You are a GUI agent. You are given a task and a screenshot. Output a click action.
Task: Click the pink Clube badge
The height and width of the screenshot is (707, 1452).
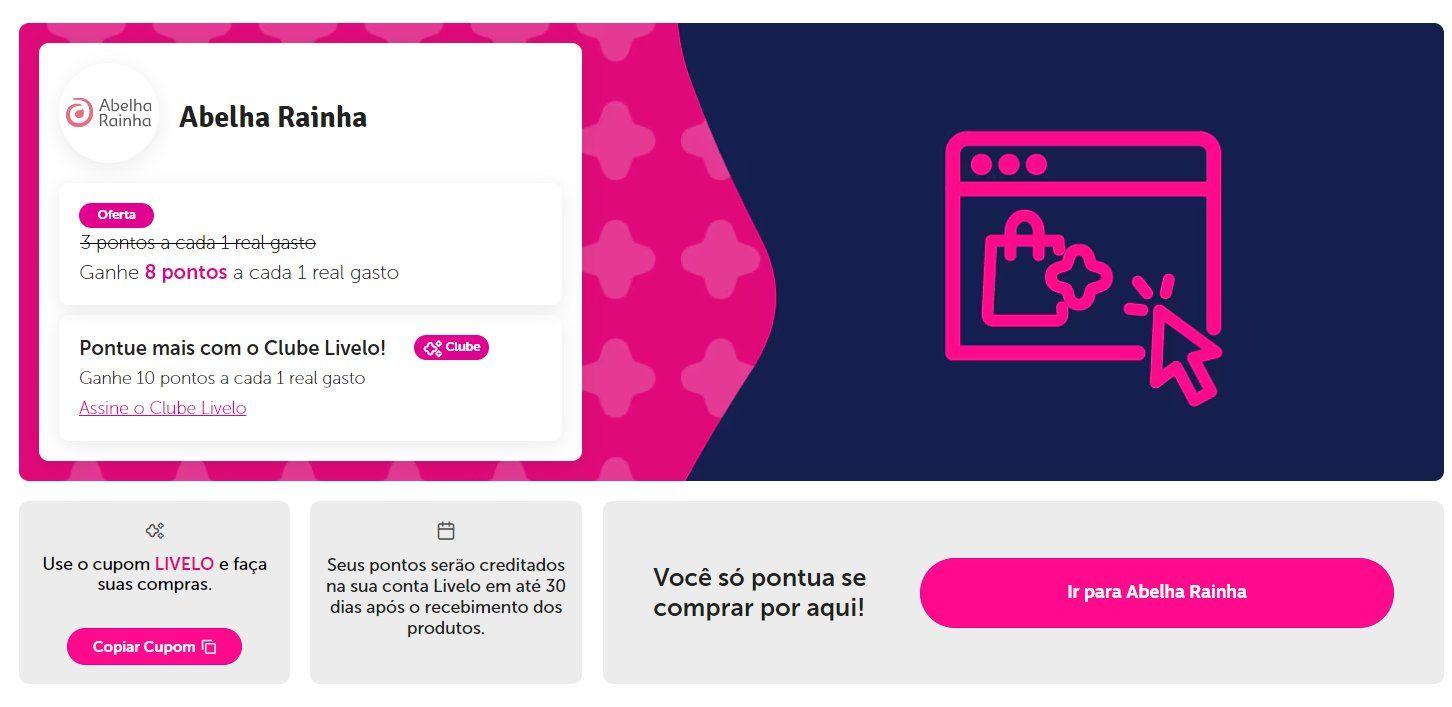click(x=451, y=347)
